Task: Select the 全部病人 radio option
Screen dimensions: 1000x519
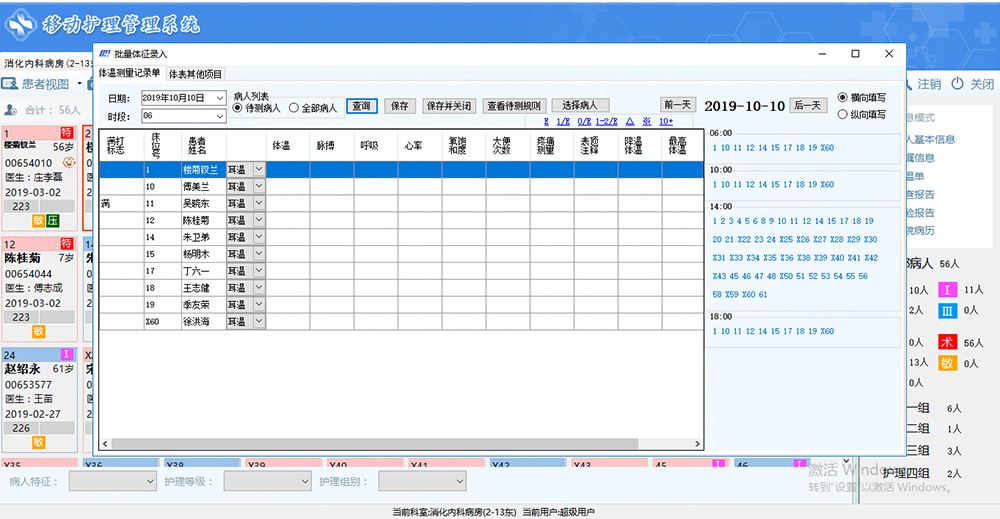Action: pyautogui.click(x=293, y=108)
